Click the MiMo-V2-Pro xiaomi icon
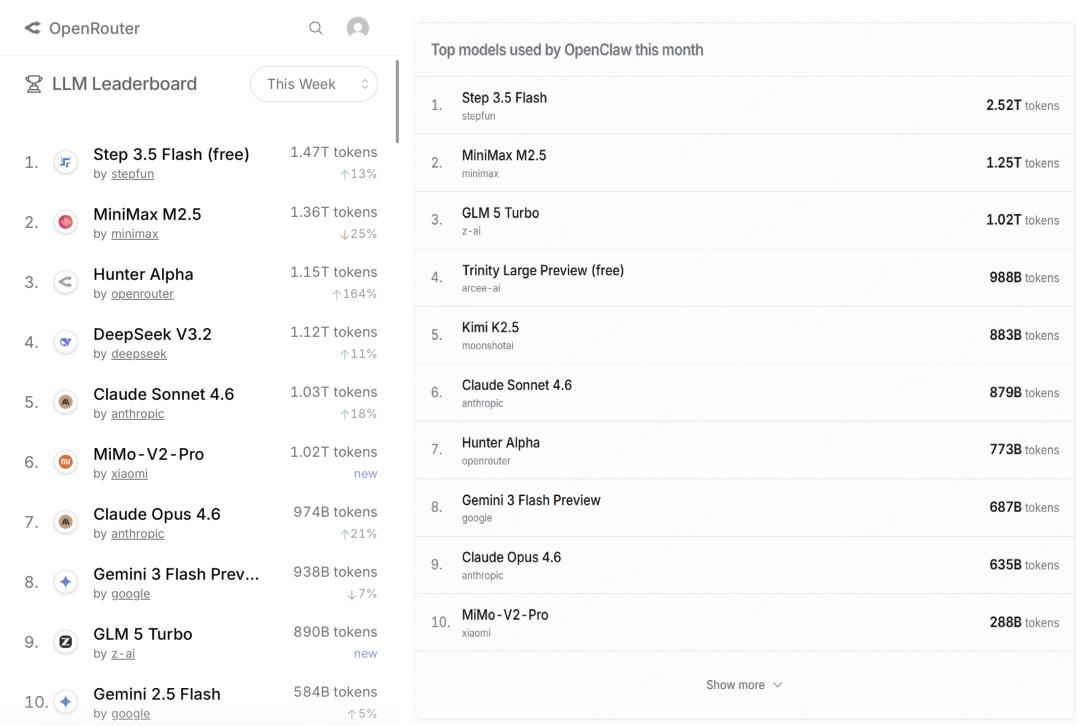The image size is (1080, 726). tap(66, 462)
